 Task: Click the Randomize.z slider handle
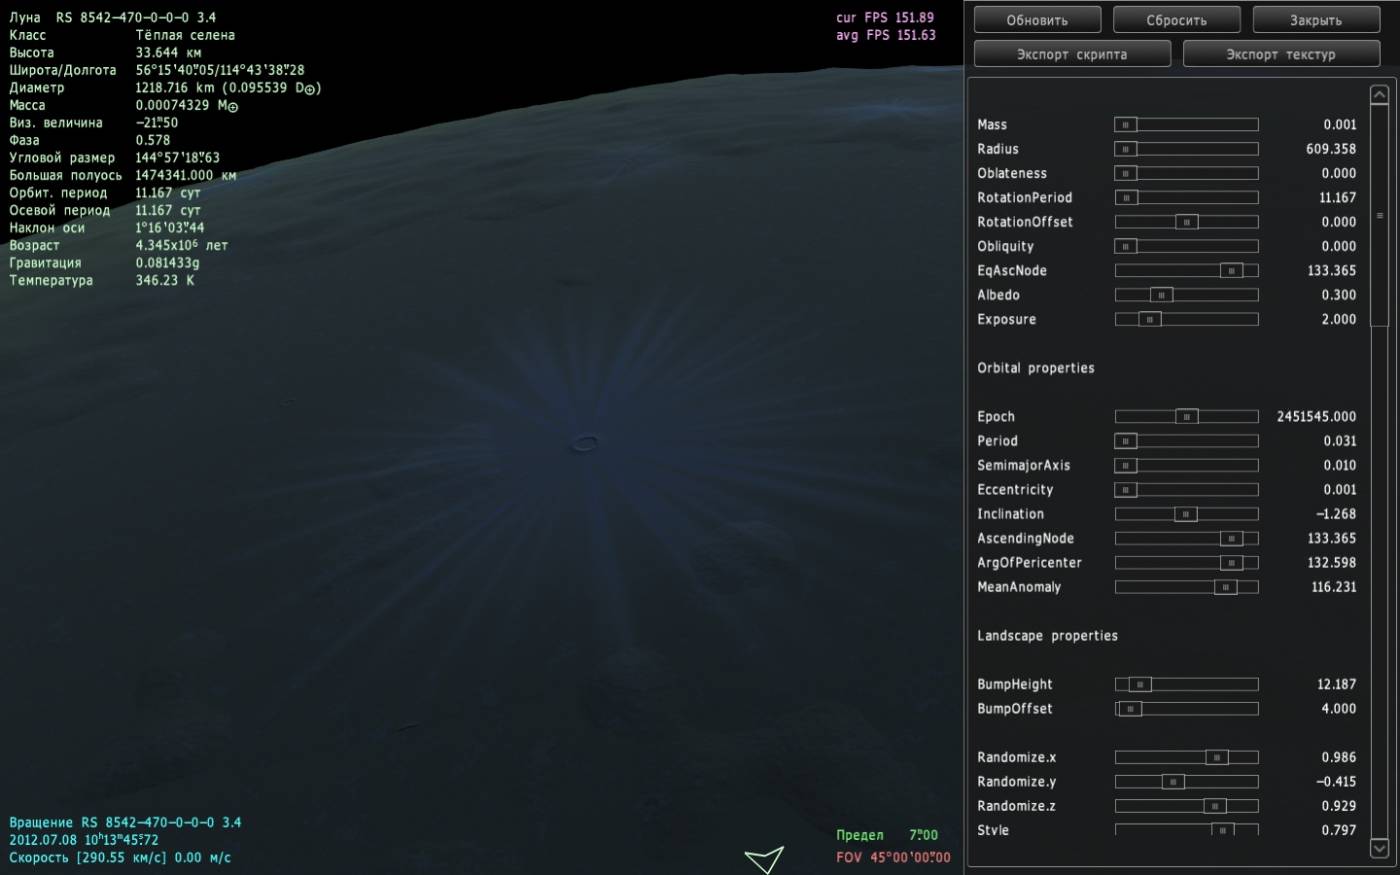pyautogui.click(x=1215, y=806)
